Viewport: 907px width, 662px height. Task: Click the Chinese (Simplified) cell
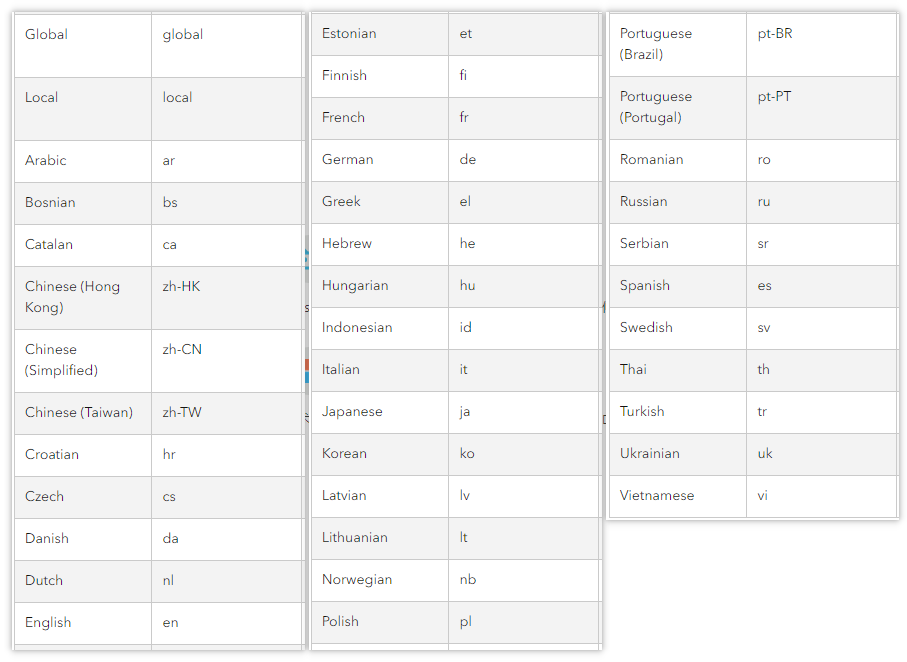(61, 360)
